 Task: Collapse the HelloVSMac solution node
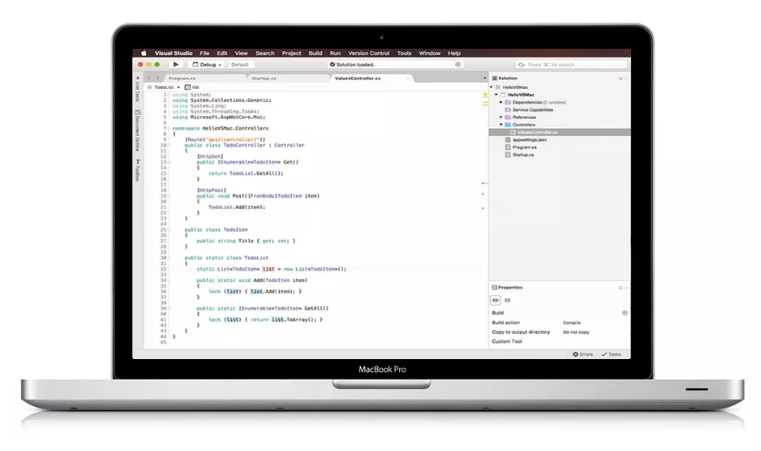pos(491,87)
